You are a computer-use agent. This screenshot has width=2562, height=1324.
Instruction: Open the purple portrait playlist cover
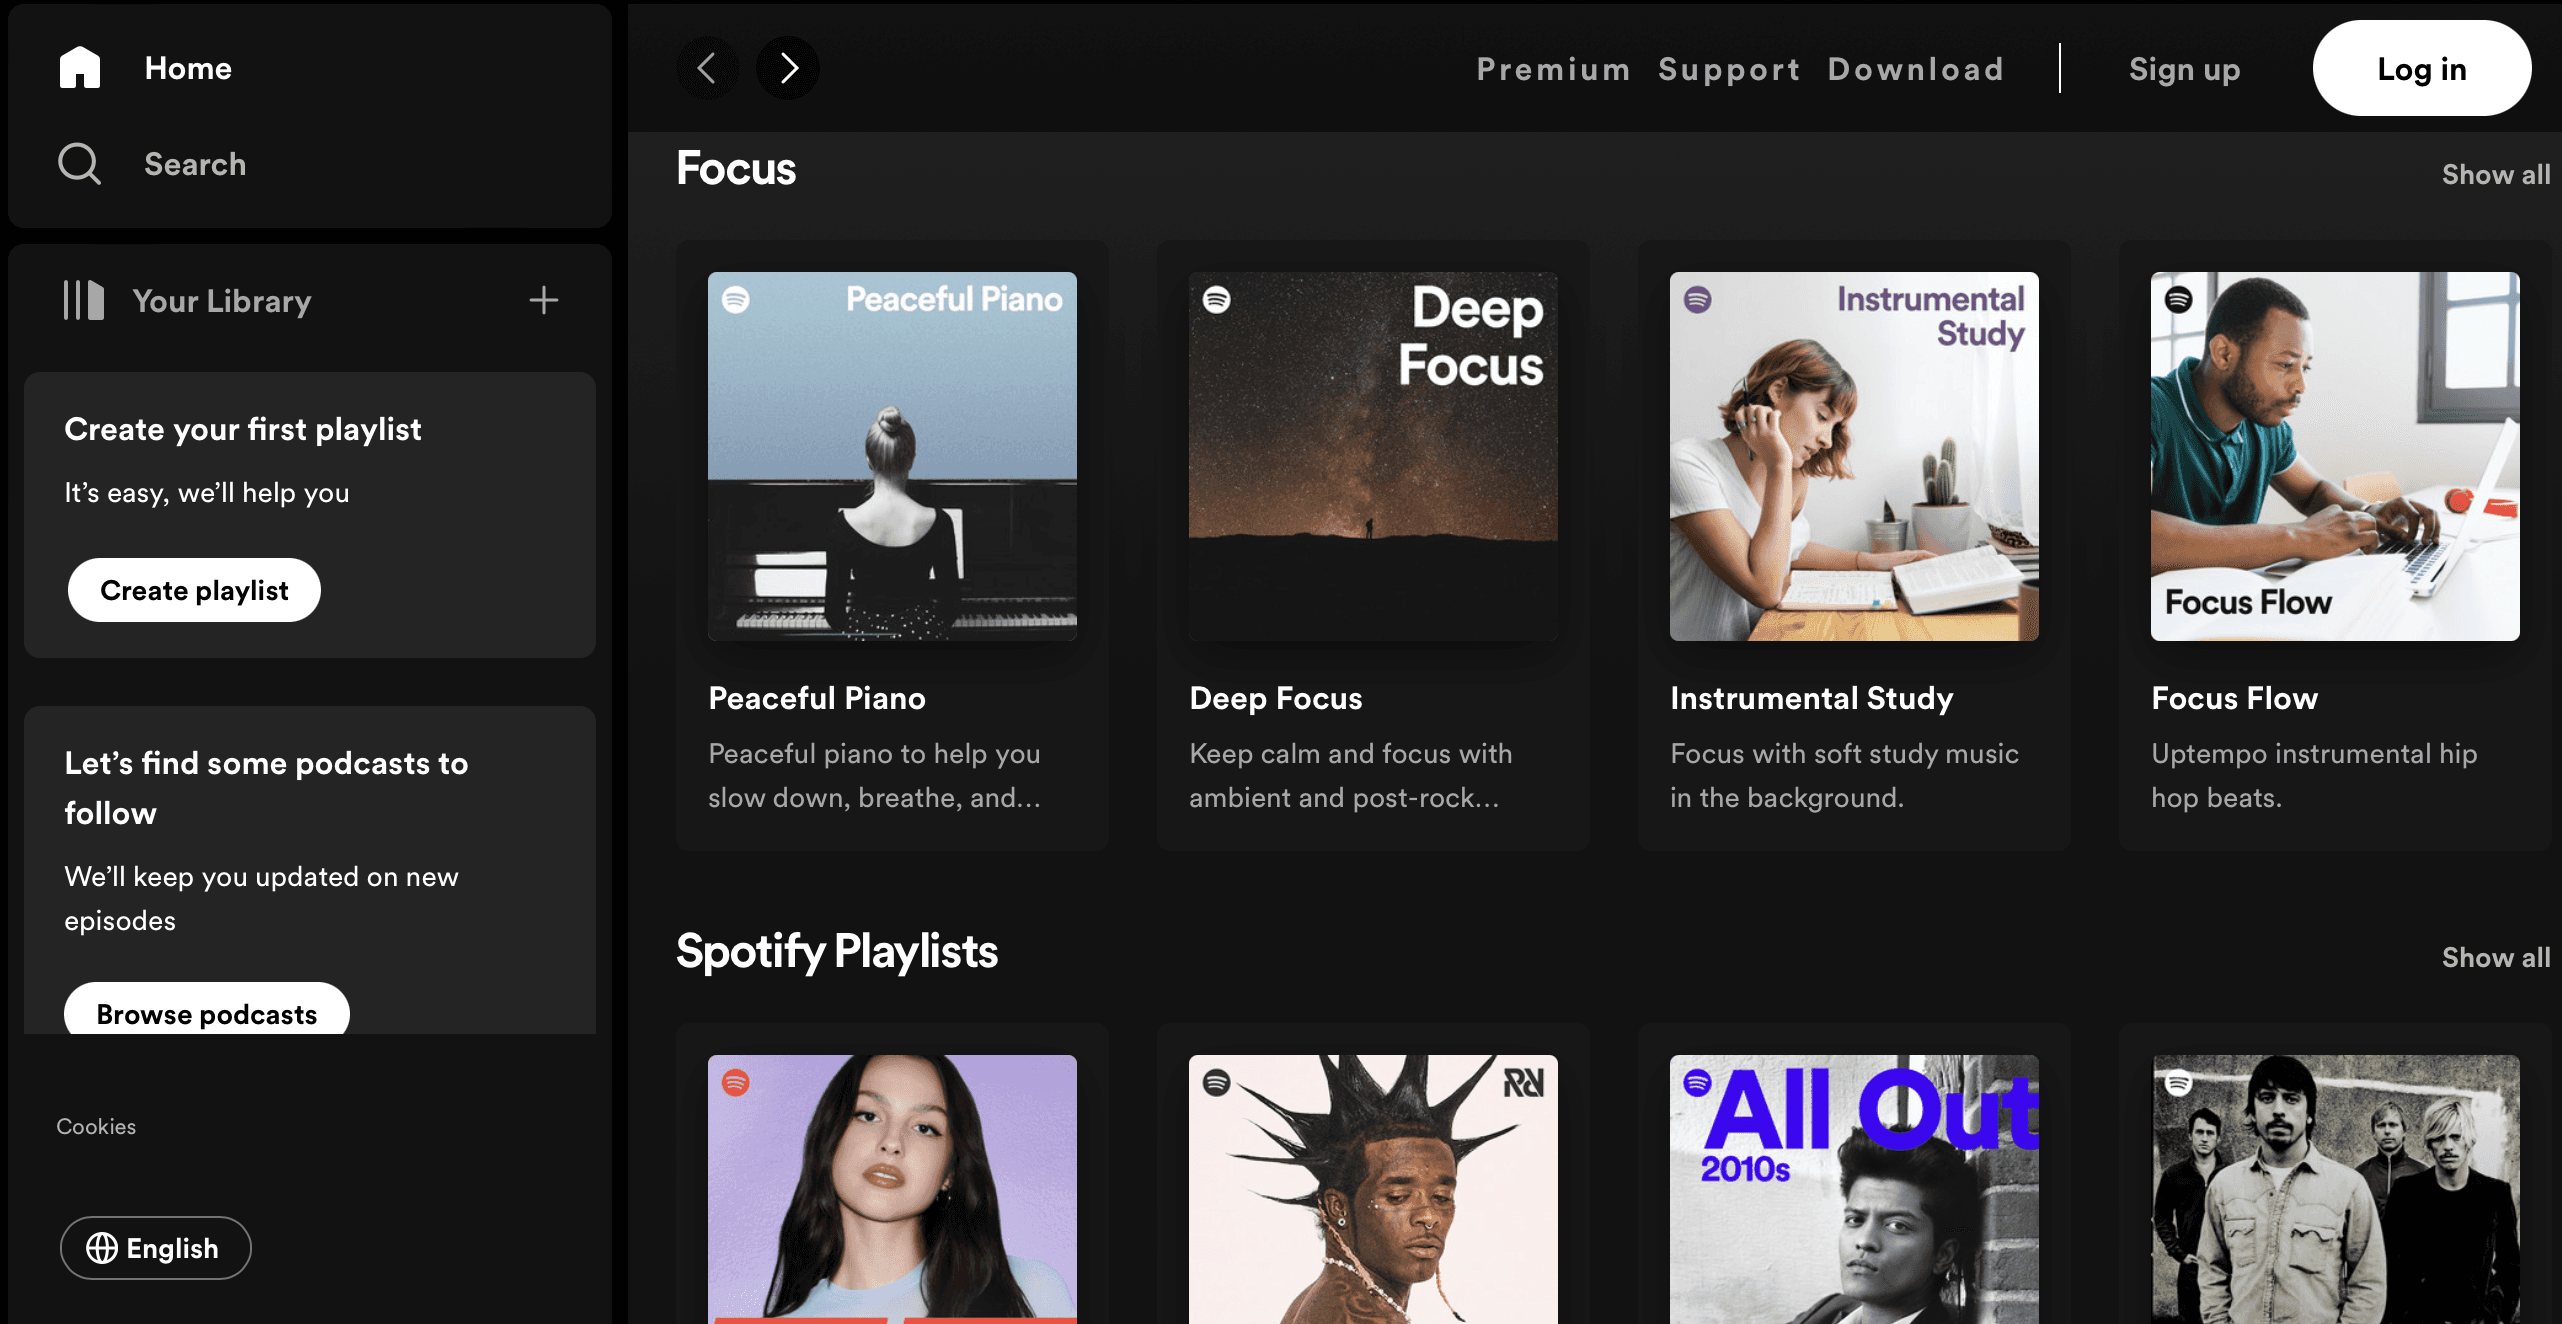pyautogui.click(x=892, y=1189)
